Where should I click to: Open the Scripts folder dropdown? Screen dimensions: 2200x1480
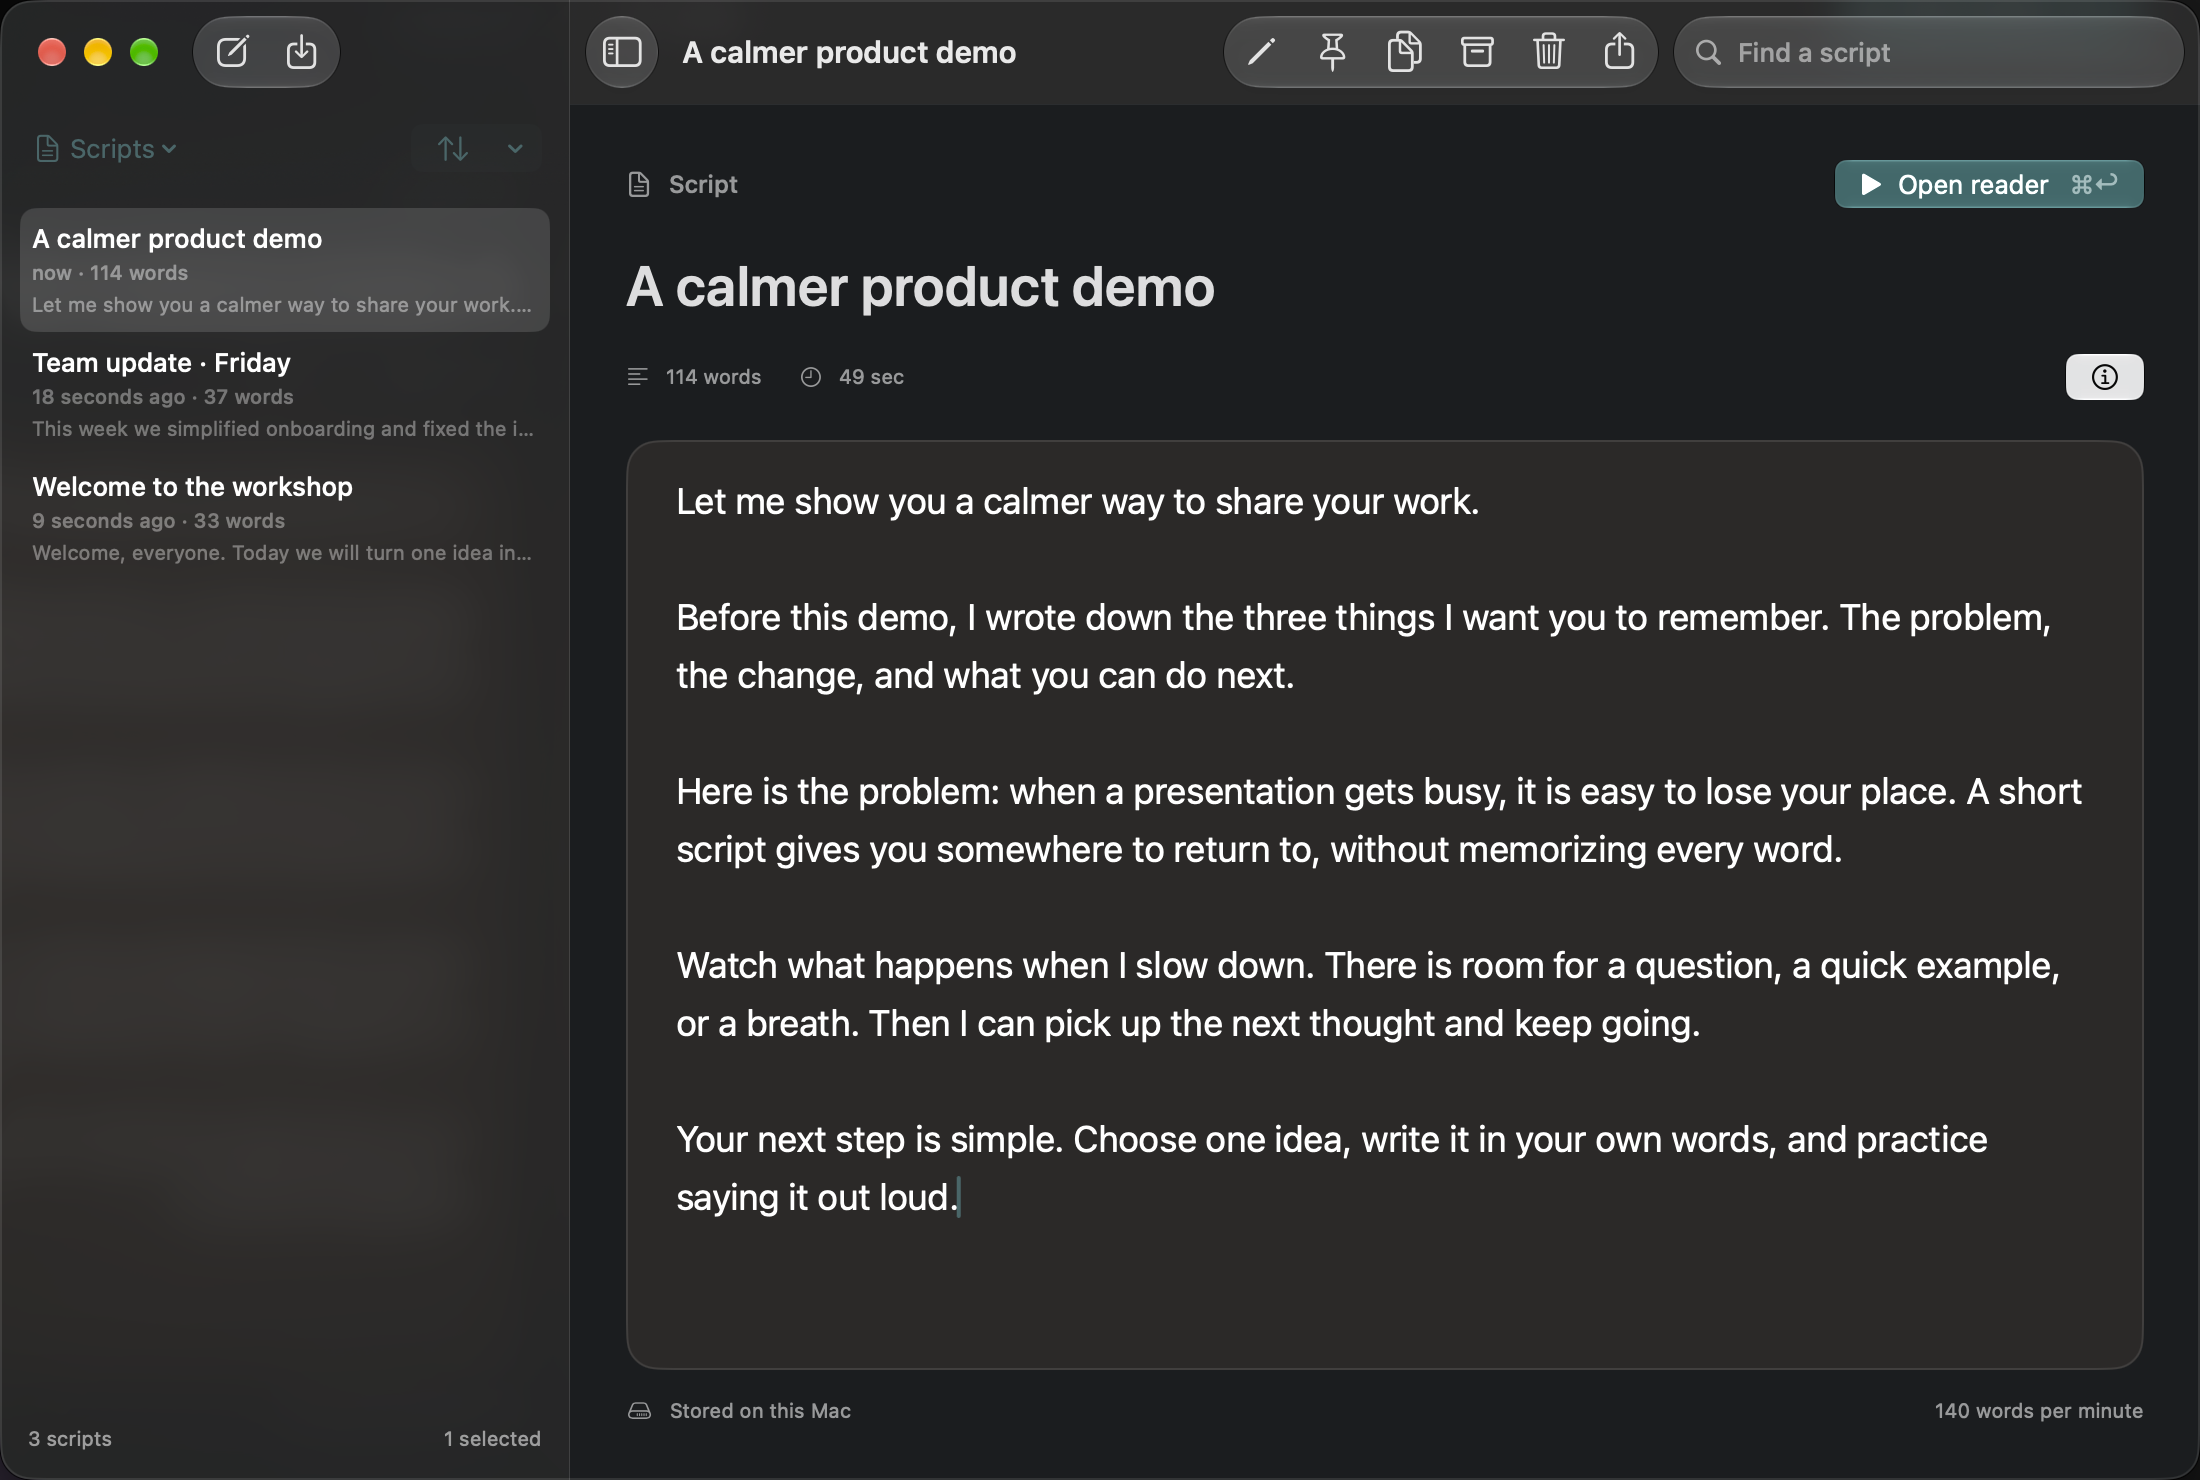point(106,149)
